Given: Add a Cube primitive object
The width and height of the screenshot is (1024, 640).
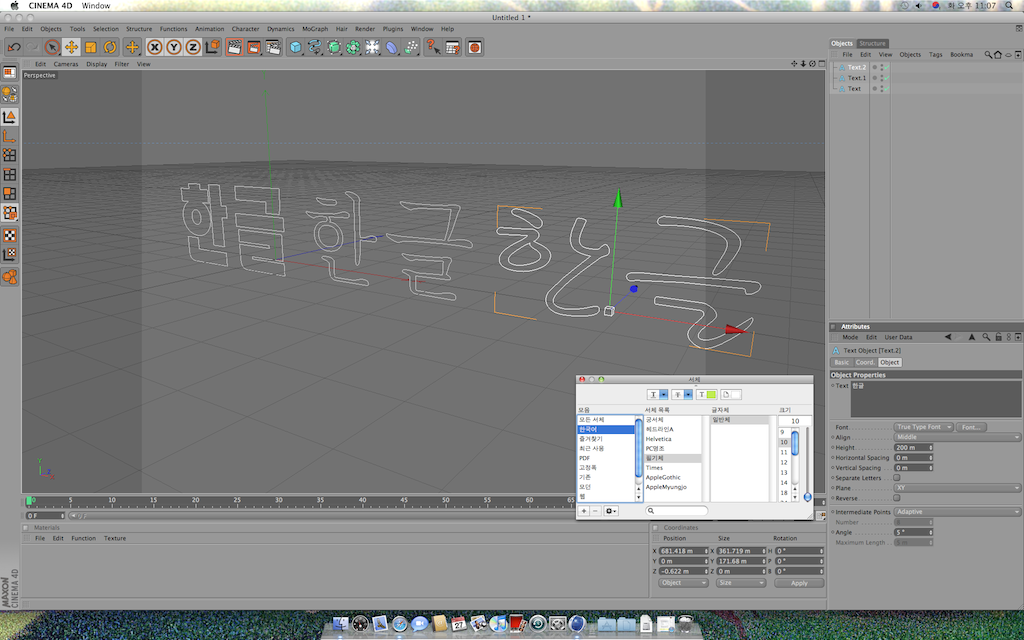Looking at the screenshot, I should pyautogui.click(x=296, y=47).
